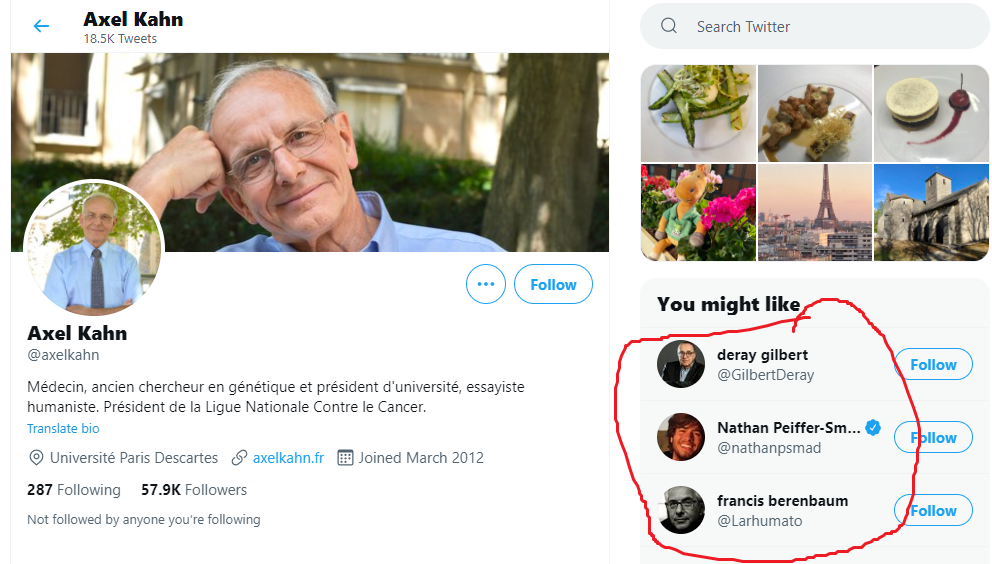View the 287 Following list
Image resolution: width=992 pixels, height=564 pixels.
tap(74, 490)
